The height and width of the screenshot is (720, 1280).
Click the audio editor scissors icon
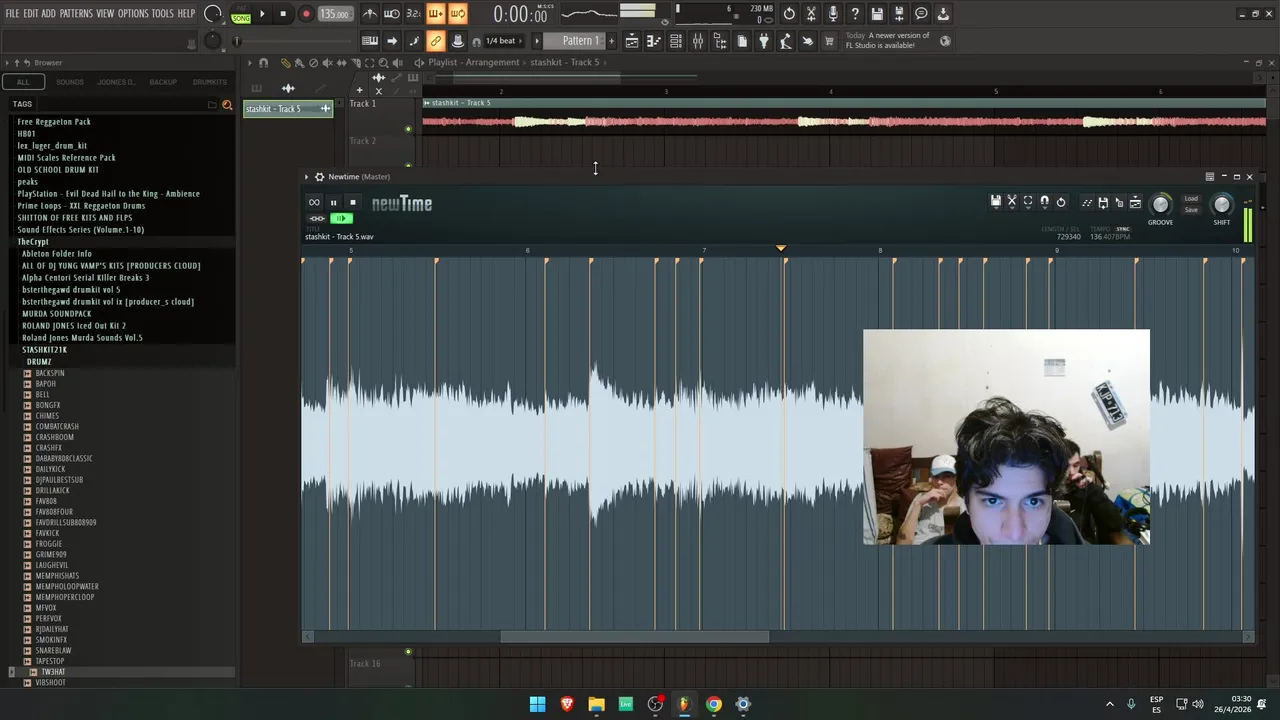click(x=811, y=14)
